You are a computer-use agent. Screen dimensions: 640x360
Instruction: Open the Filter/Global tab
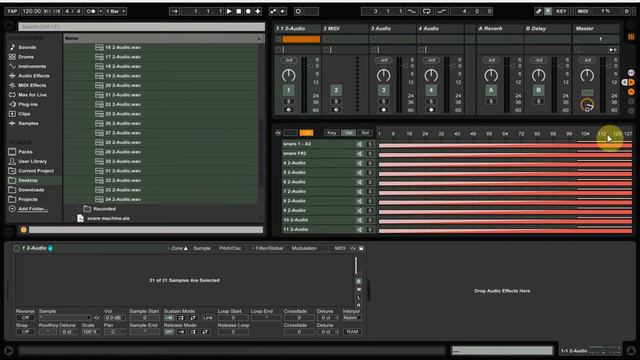point(268,248)
